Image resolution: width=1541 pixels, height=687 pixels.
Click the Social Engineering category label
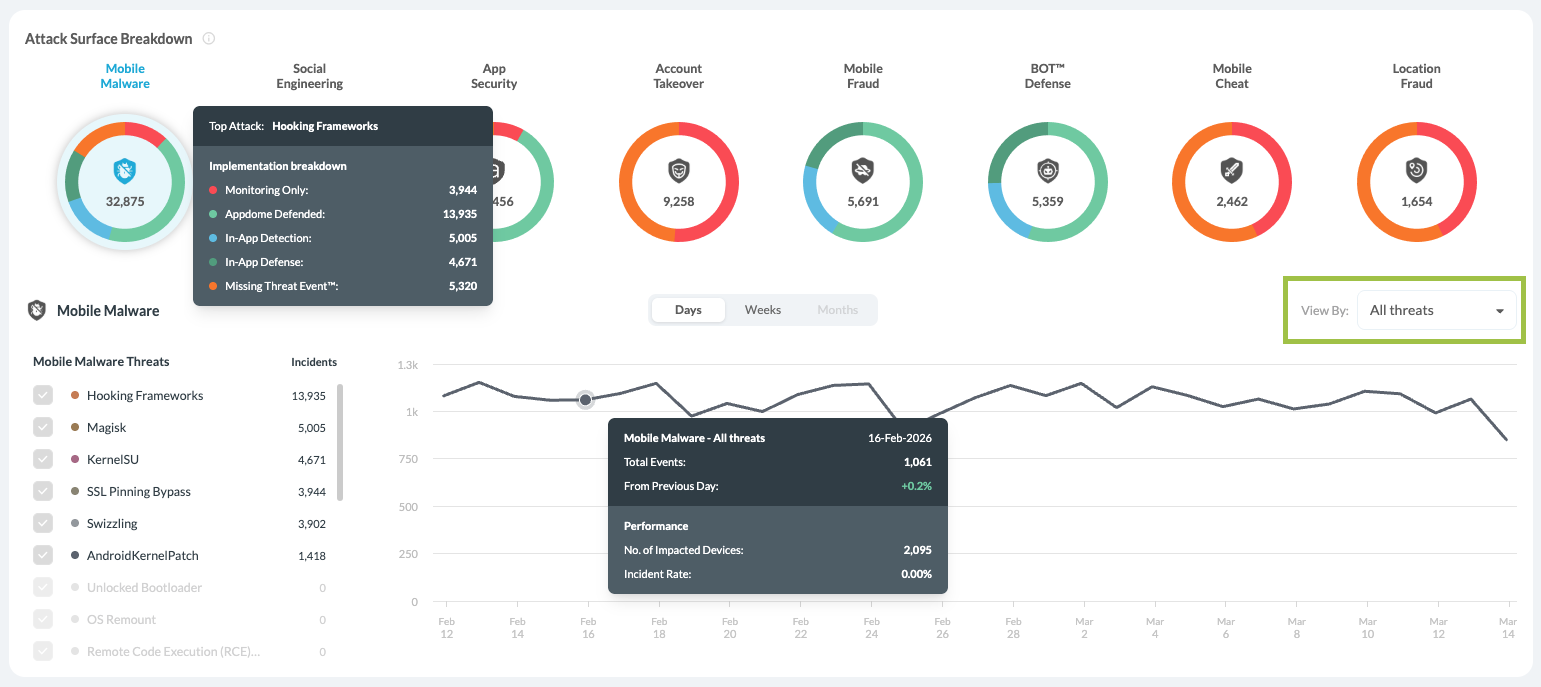click(309, 76)
